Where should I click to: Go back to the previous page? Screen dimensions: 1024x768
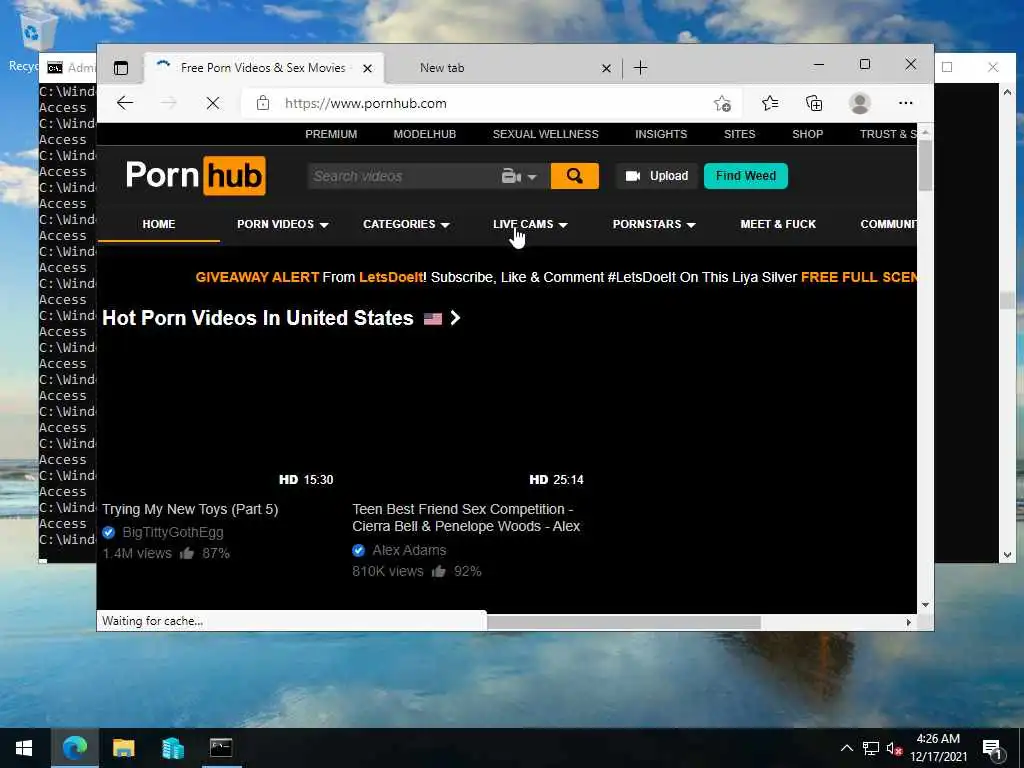click(125, 103)
